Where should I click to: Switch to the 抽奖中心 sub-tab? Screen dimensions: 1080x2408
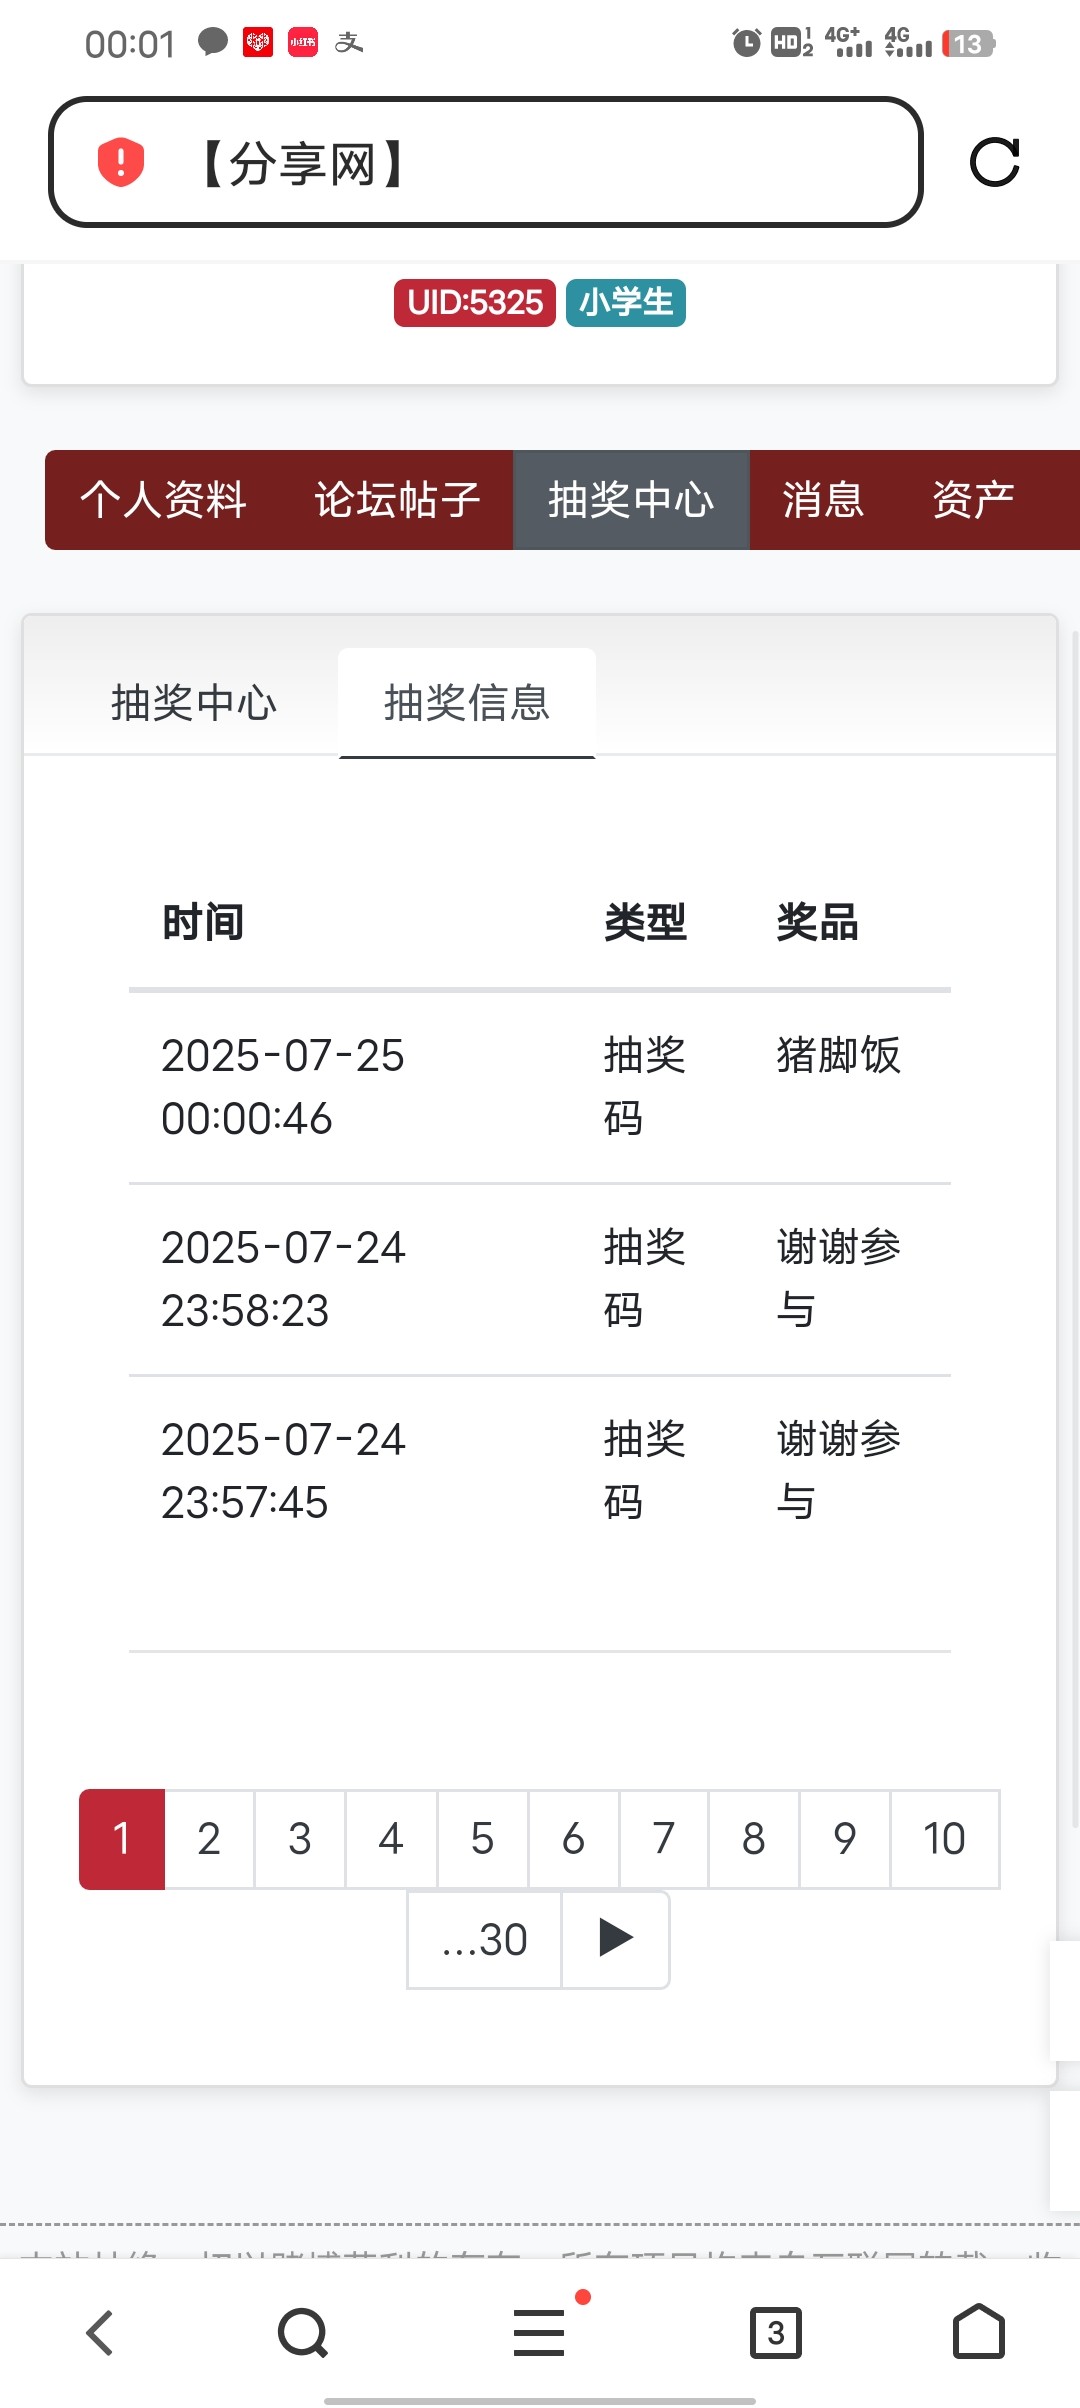(x=194, y=703)
